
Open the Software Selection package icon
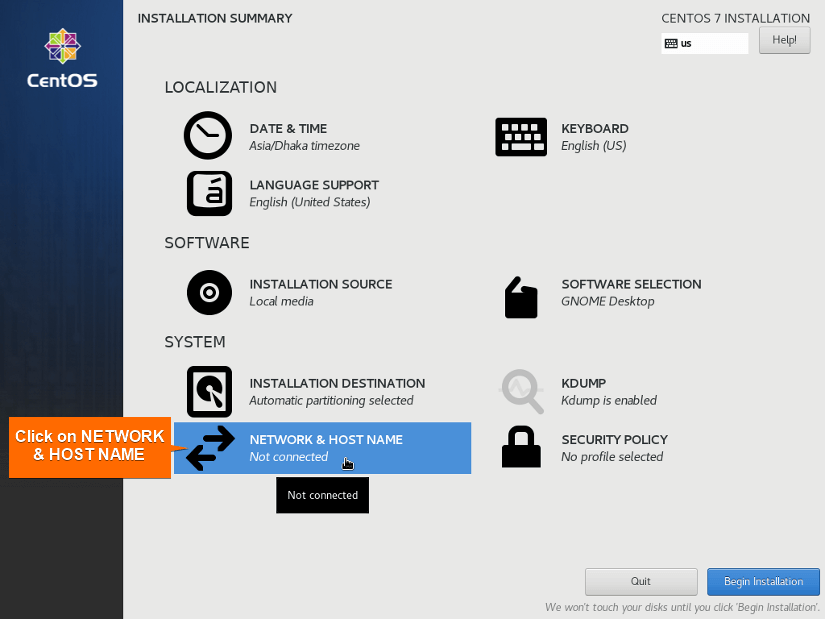(521, 297)
